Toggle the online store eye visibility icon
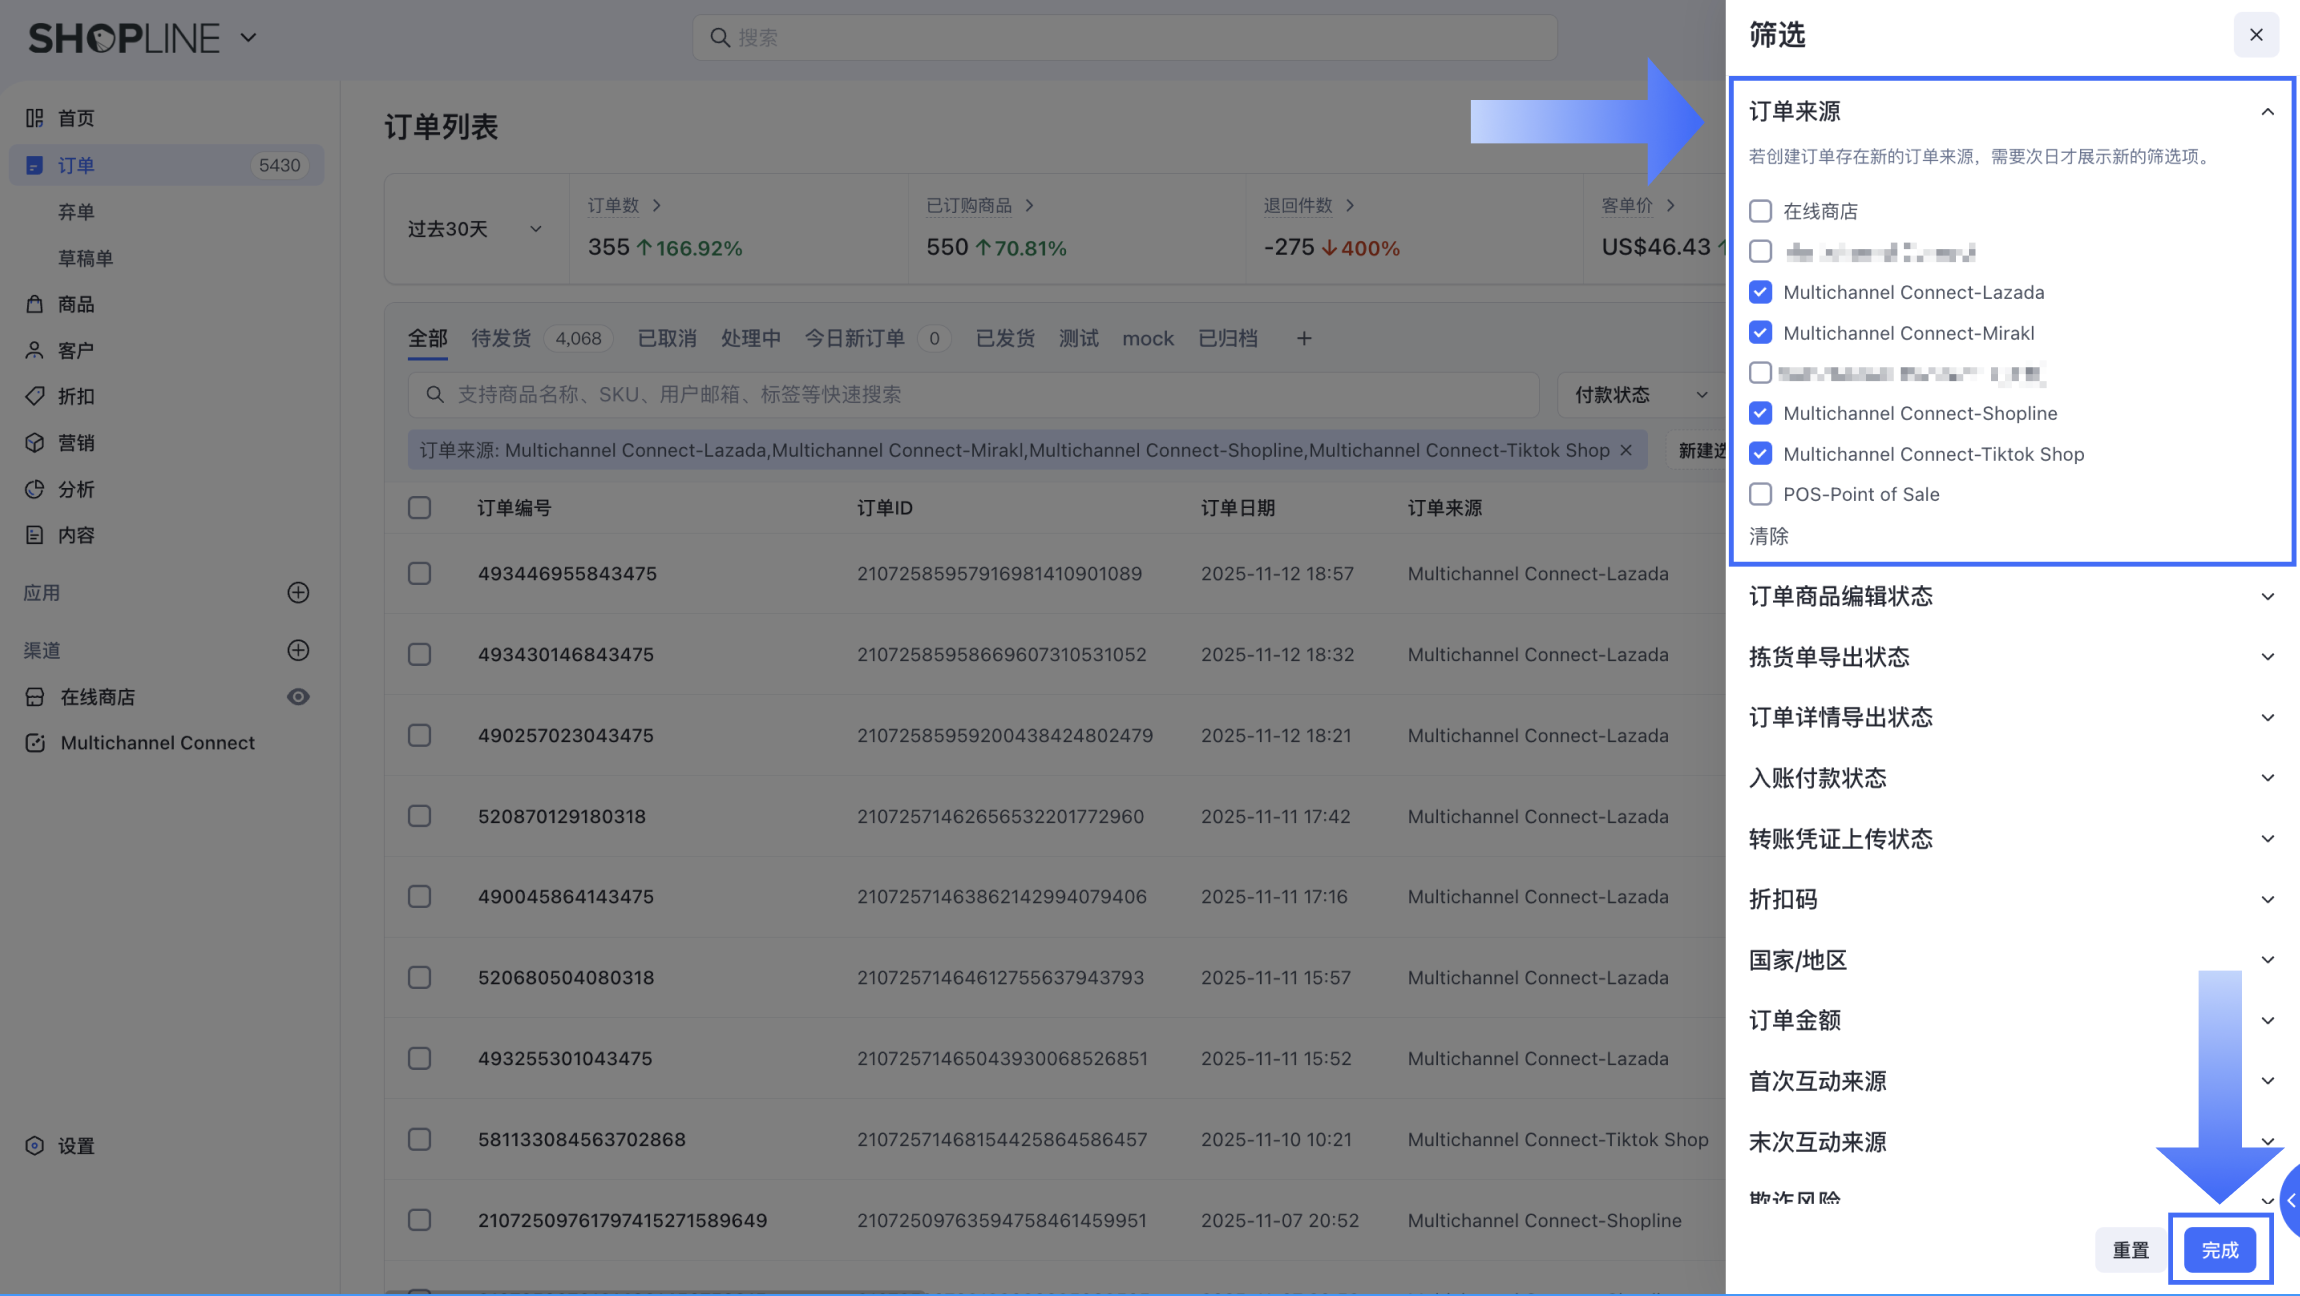Viewport: 2300px width, 1296px height. [x=298, y=697]
